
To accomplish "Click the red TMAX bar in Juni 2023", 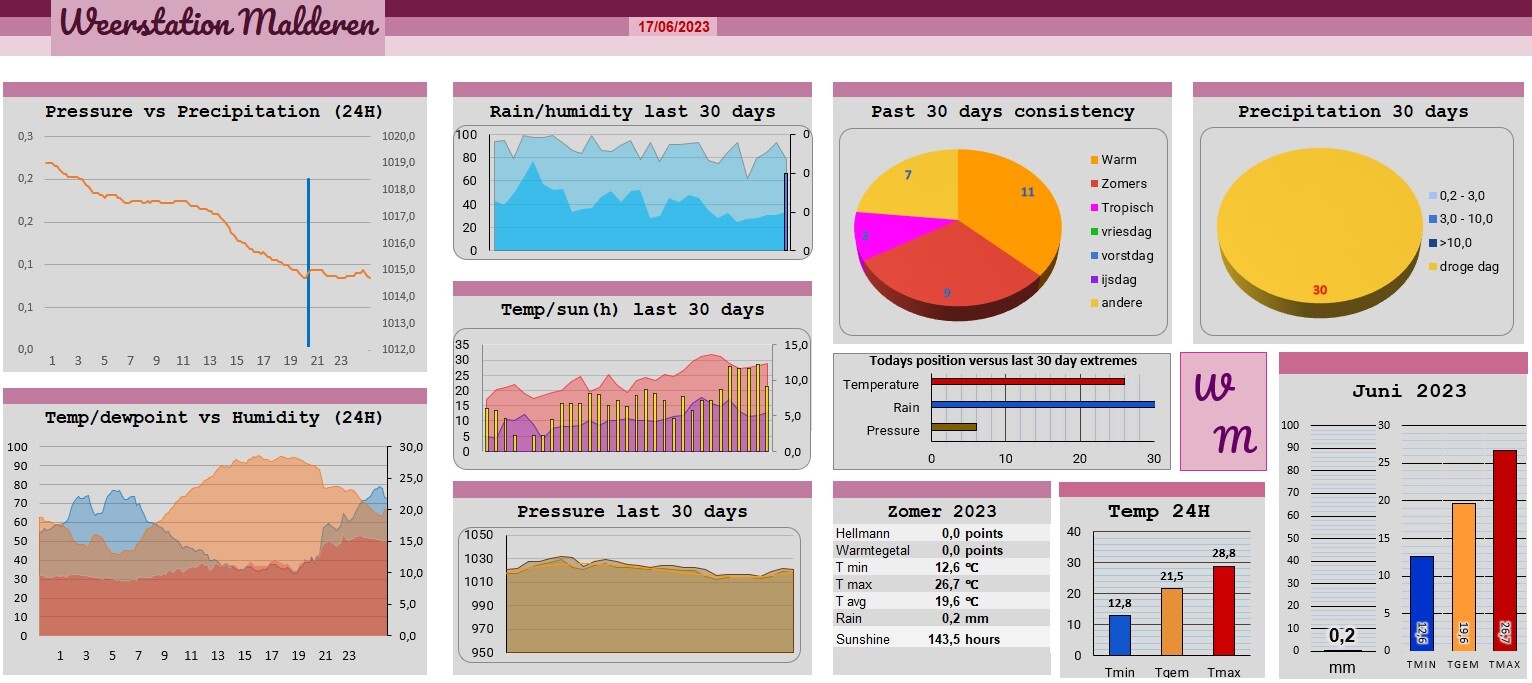I will coord(1505,550).
